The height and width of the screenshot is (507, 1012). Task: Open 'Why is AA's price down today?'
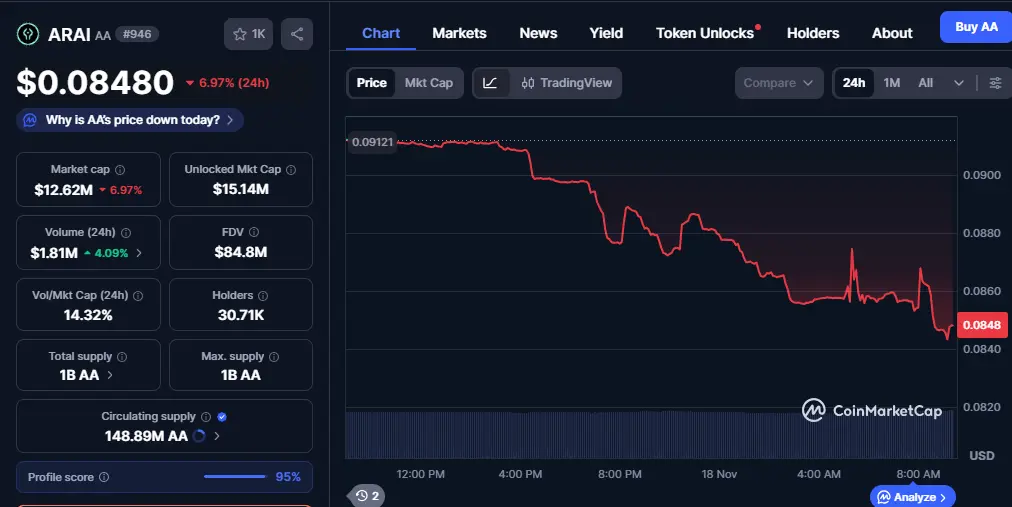click(130, 120)
